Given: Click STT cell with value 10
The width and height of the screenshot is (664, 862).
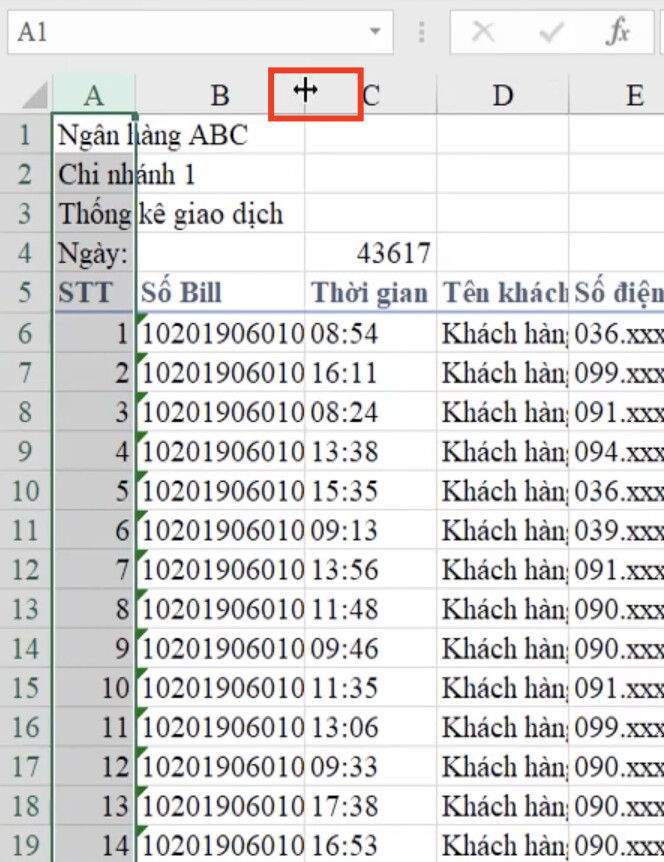Looking at the screenshot, I should [x=94, y=687].
